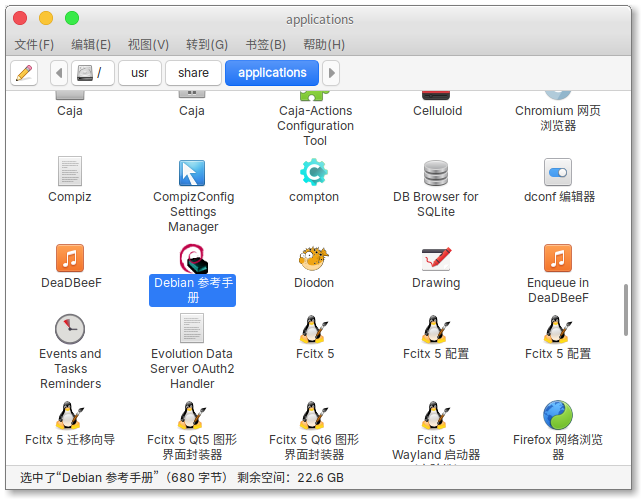Click the green maximize window button
This screenshot has height=499, width=641.
(72, 18)
